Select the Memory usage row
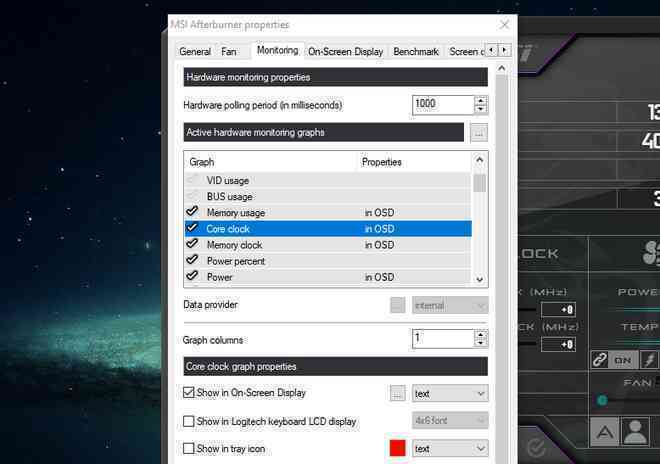The width and height of the screenshot is (660, 464). tap(328, 212)
